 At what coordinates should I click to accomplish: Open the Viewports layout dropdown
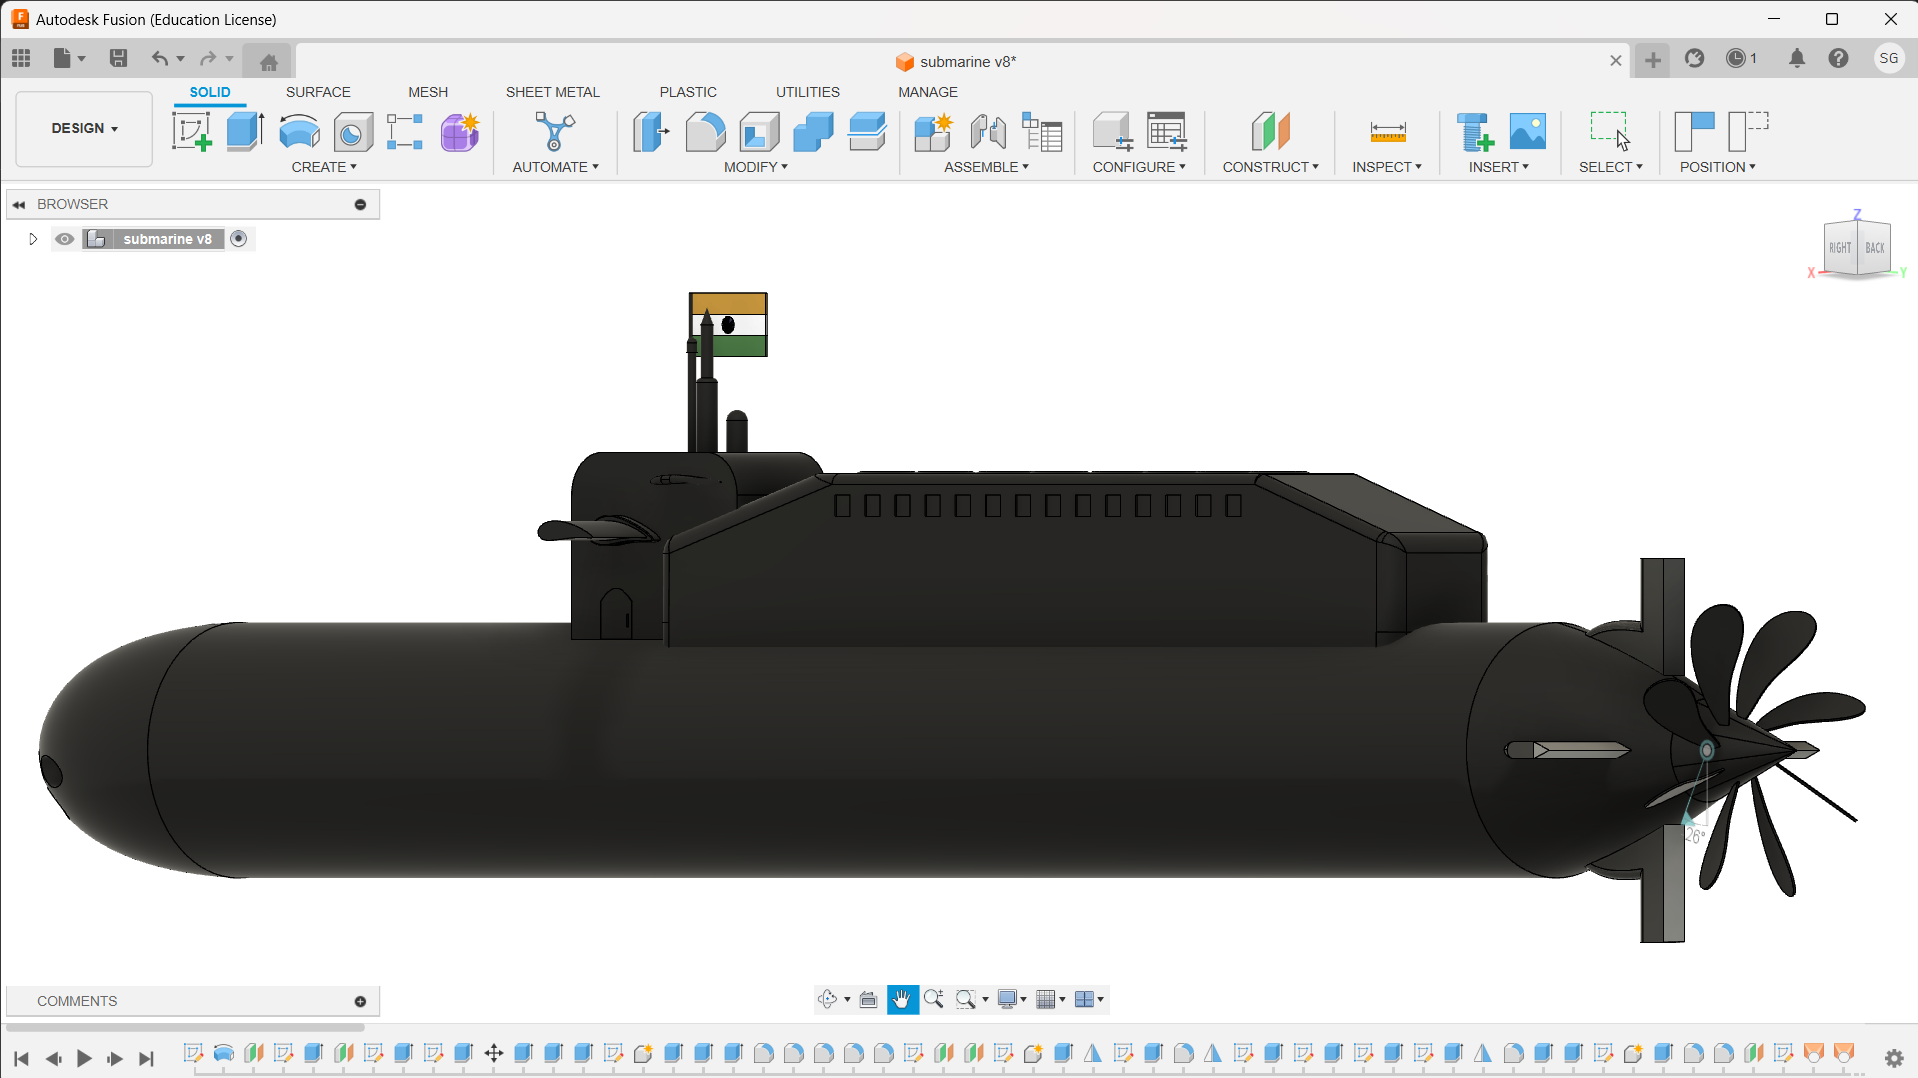1089,999
